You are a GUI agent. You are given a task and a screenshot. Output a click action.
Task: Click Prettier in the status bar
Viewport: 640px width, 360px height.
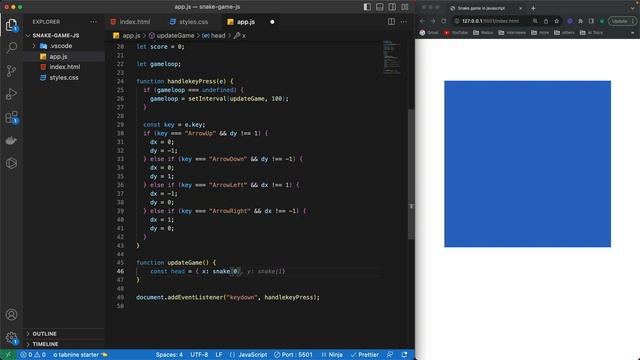[x=364, y=355]
